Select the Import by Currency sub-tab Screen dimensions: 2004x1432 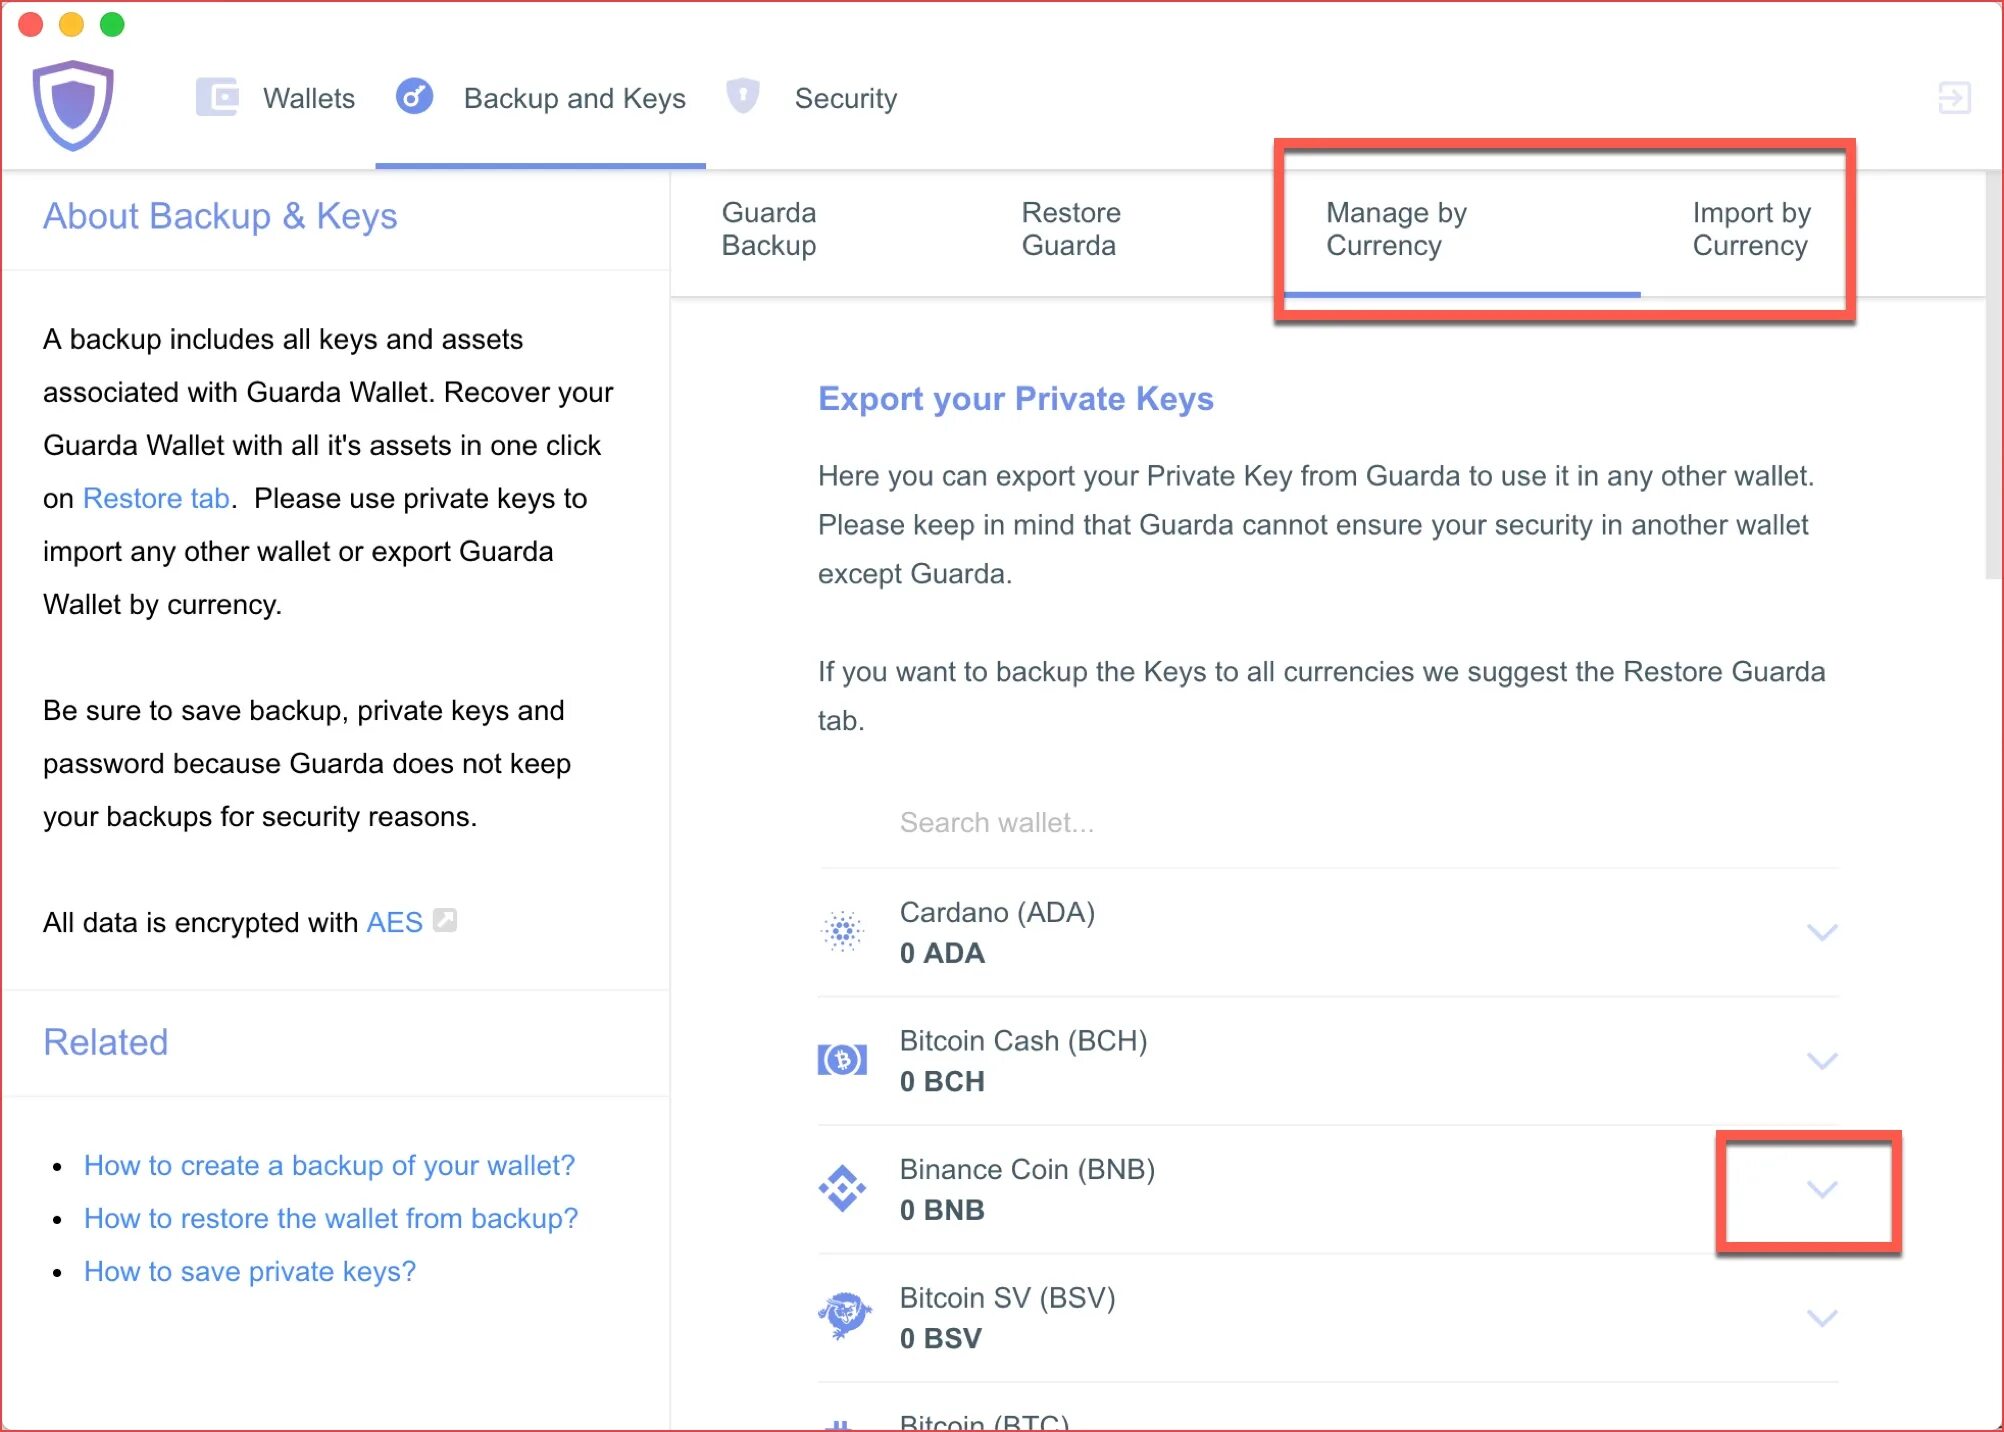1751,229
